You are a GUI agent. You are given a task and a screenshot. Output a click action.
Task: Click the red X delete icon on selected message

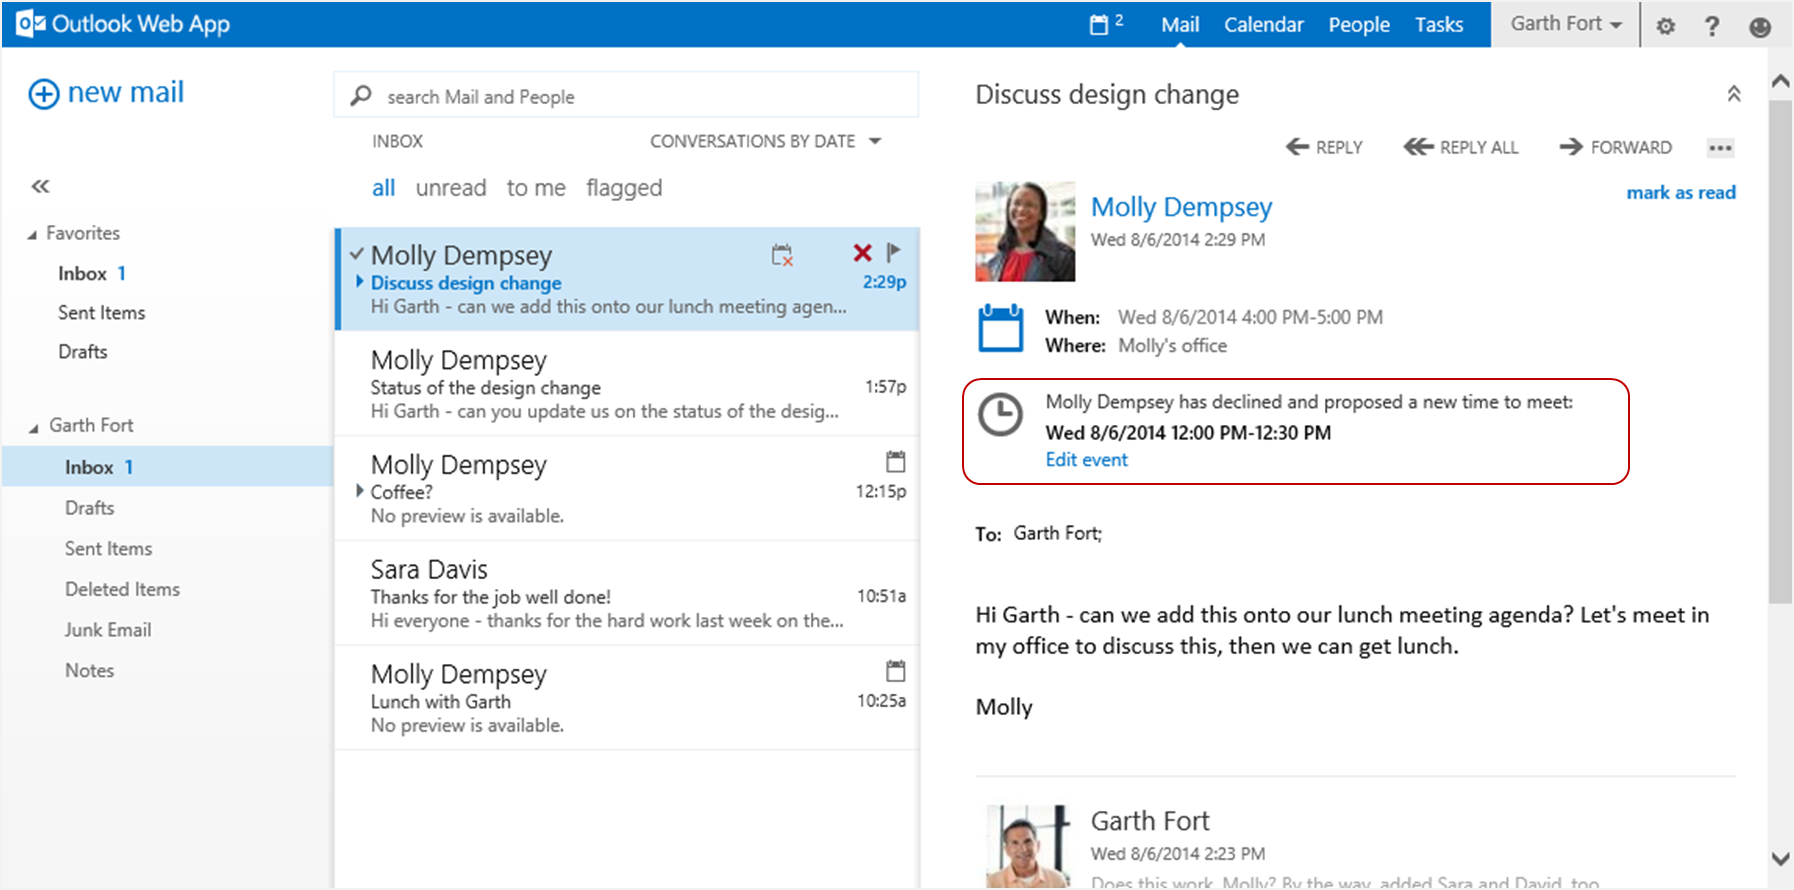(862, 253)
